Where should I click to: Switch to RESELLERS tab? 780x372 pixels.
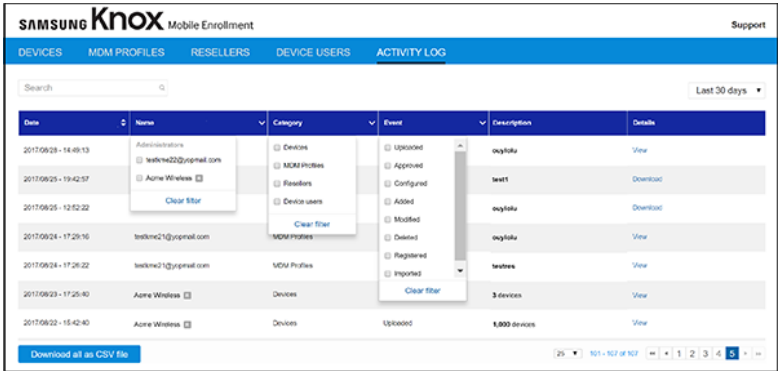[220, 52]
